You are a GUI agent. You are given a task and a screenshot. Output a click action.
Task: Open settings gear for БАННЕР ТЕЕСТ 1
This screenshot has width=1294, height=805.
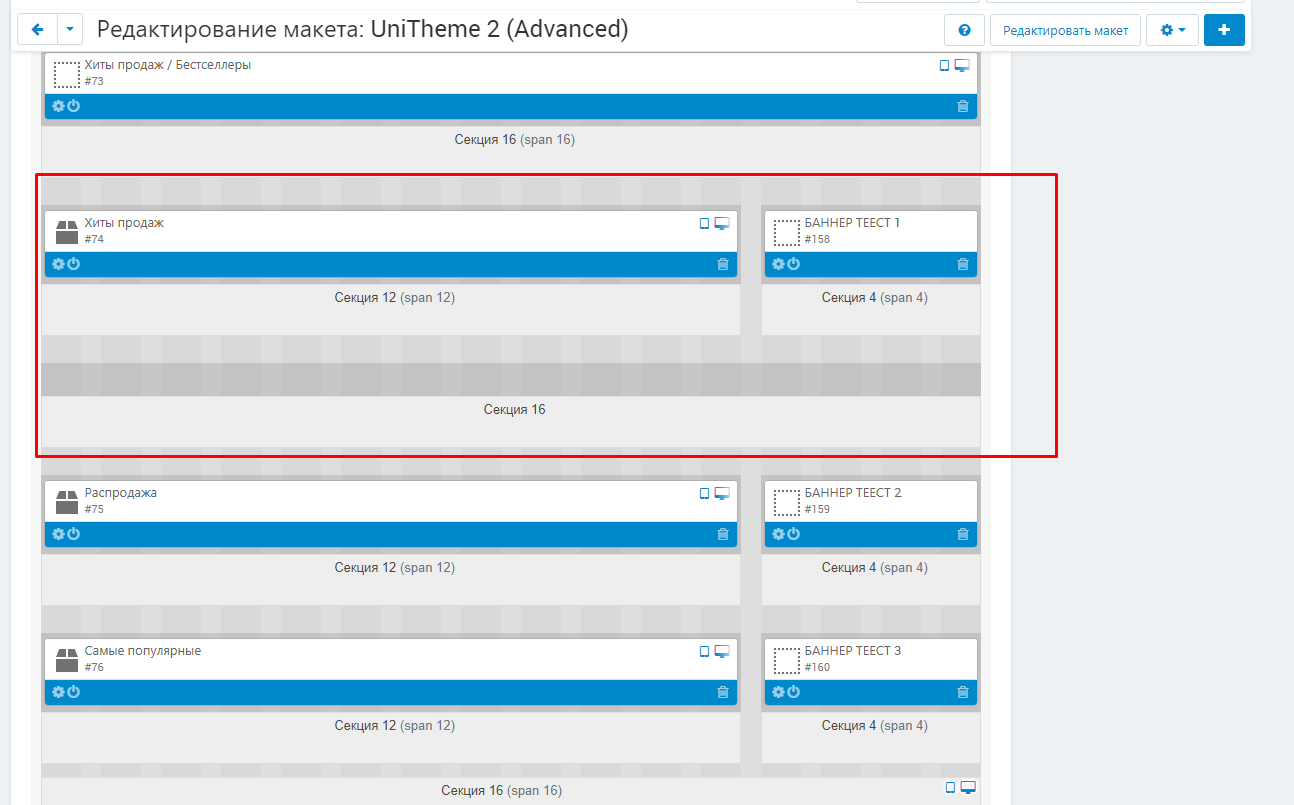(778, 264)
